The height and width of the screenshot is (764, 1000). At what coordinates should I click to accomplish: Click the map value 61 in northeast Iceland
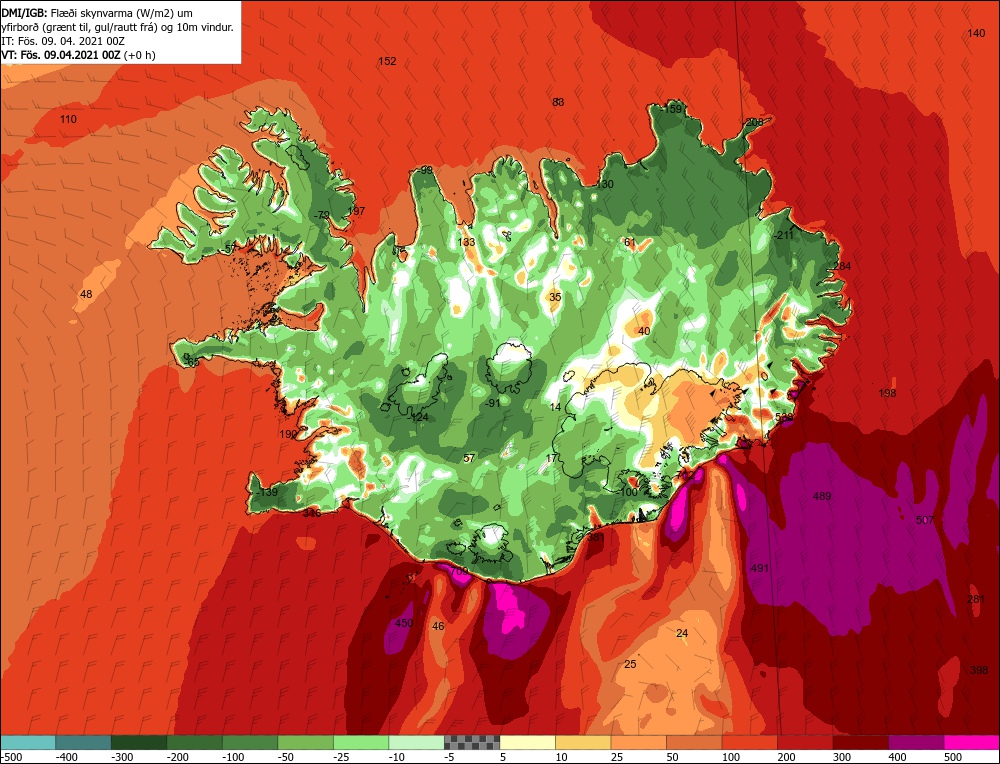tap(630, 242)
